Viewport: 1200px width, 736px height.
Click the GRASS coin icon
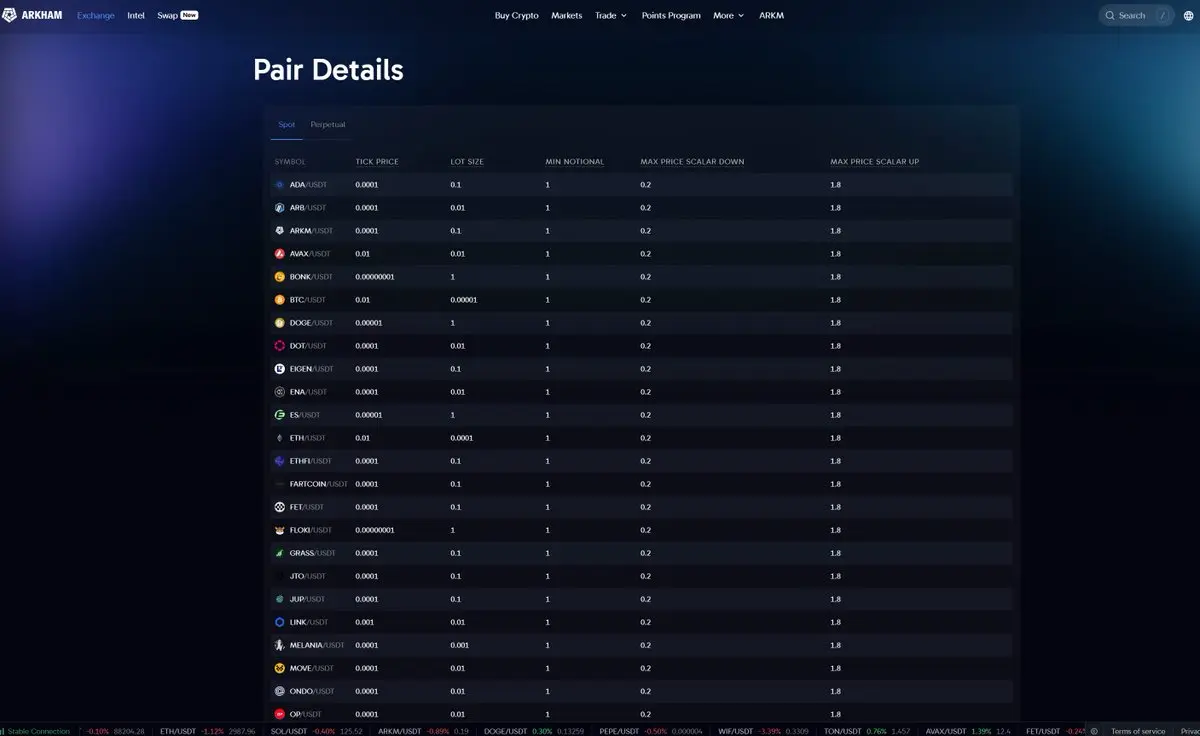(x=280, y=553)
